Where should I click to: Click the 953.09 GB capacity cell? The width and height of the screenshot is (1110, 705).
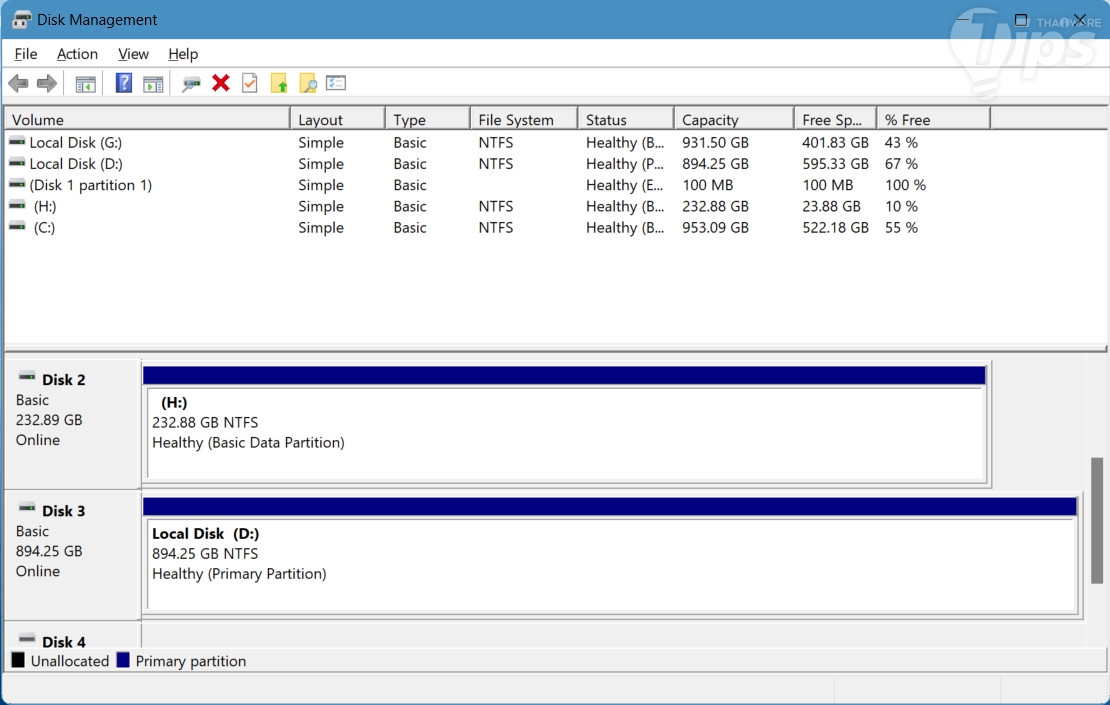click(x=715, y=227)
